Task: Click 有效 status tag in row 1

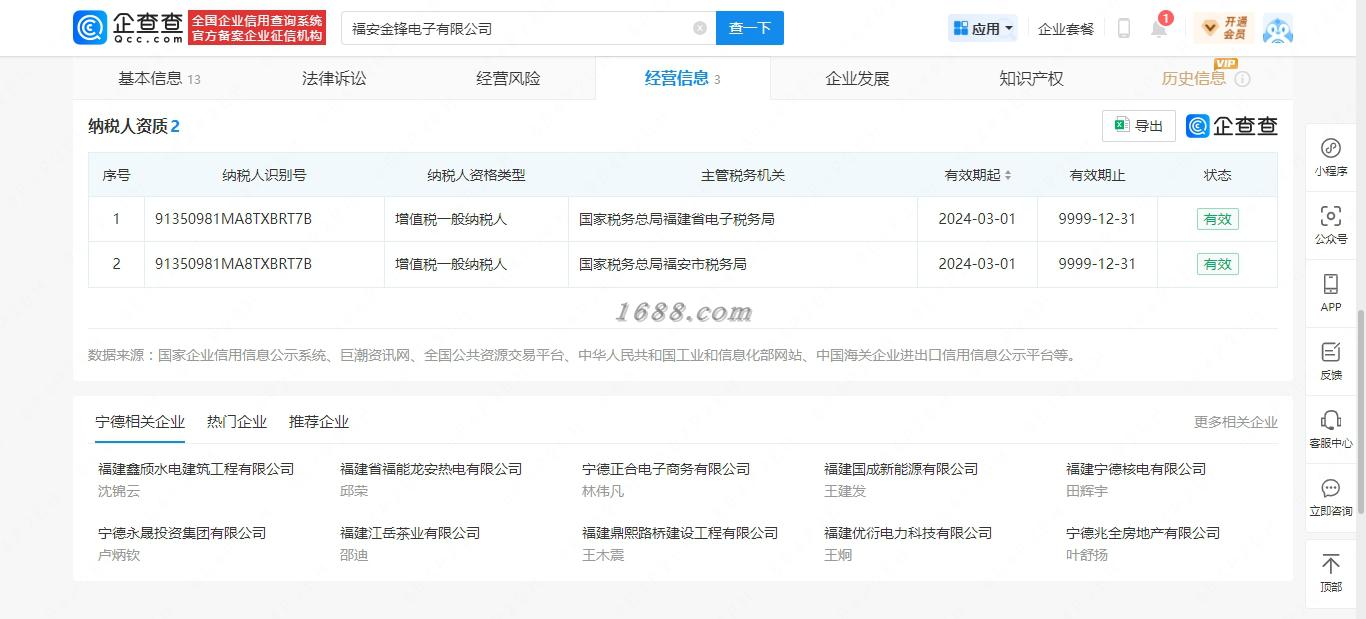Action: pos(1217,219)
